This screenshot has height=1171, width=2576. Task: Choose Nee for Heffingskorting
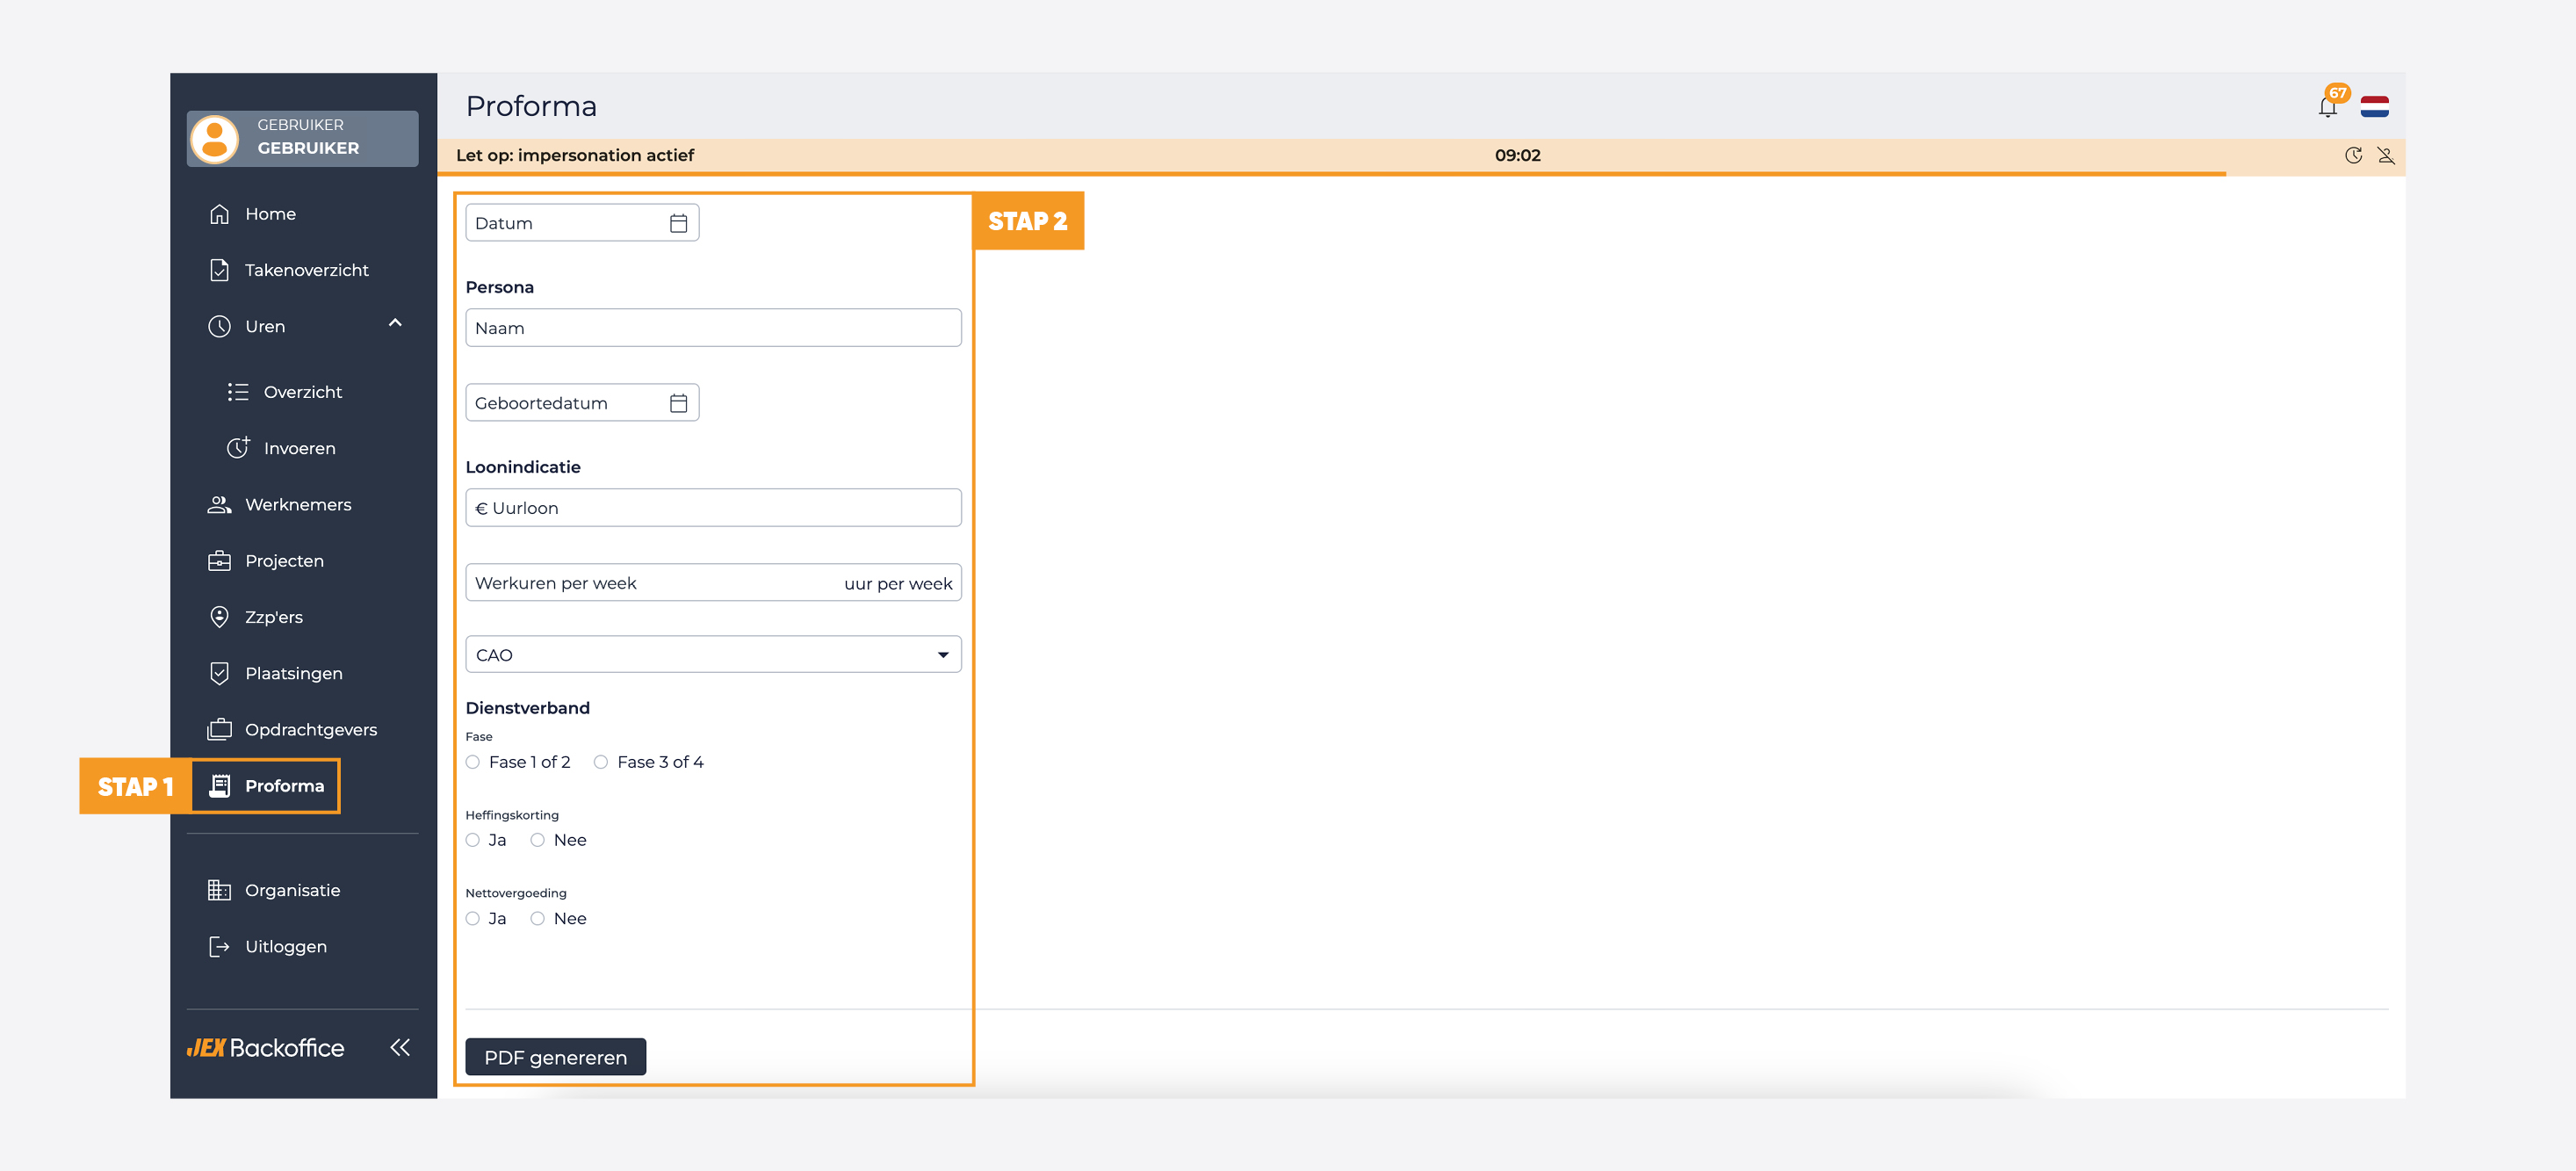pos(538,840)
